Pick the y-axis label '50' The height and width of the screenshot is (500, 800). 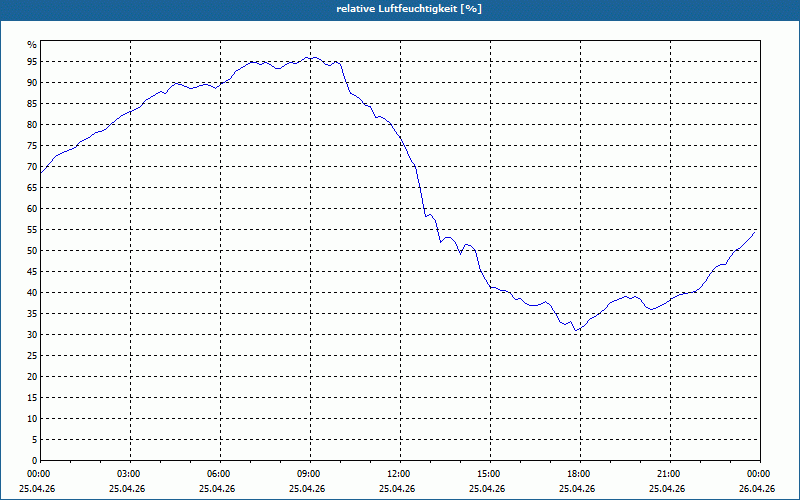(32, 251)
